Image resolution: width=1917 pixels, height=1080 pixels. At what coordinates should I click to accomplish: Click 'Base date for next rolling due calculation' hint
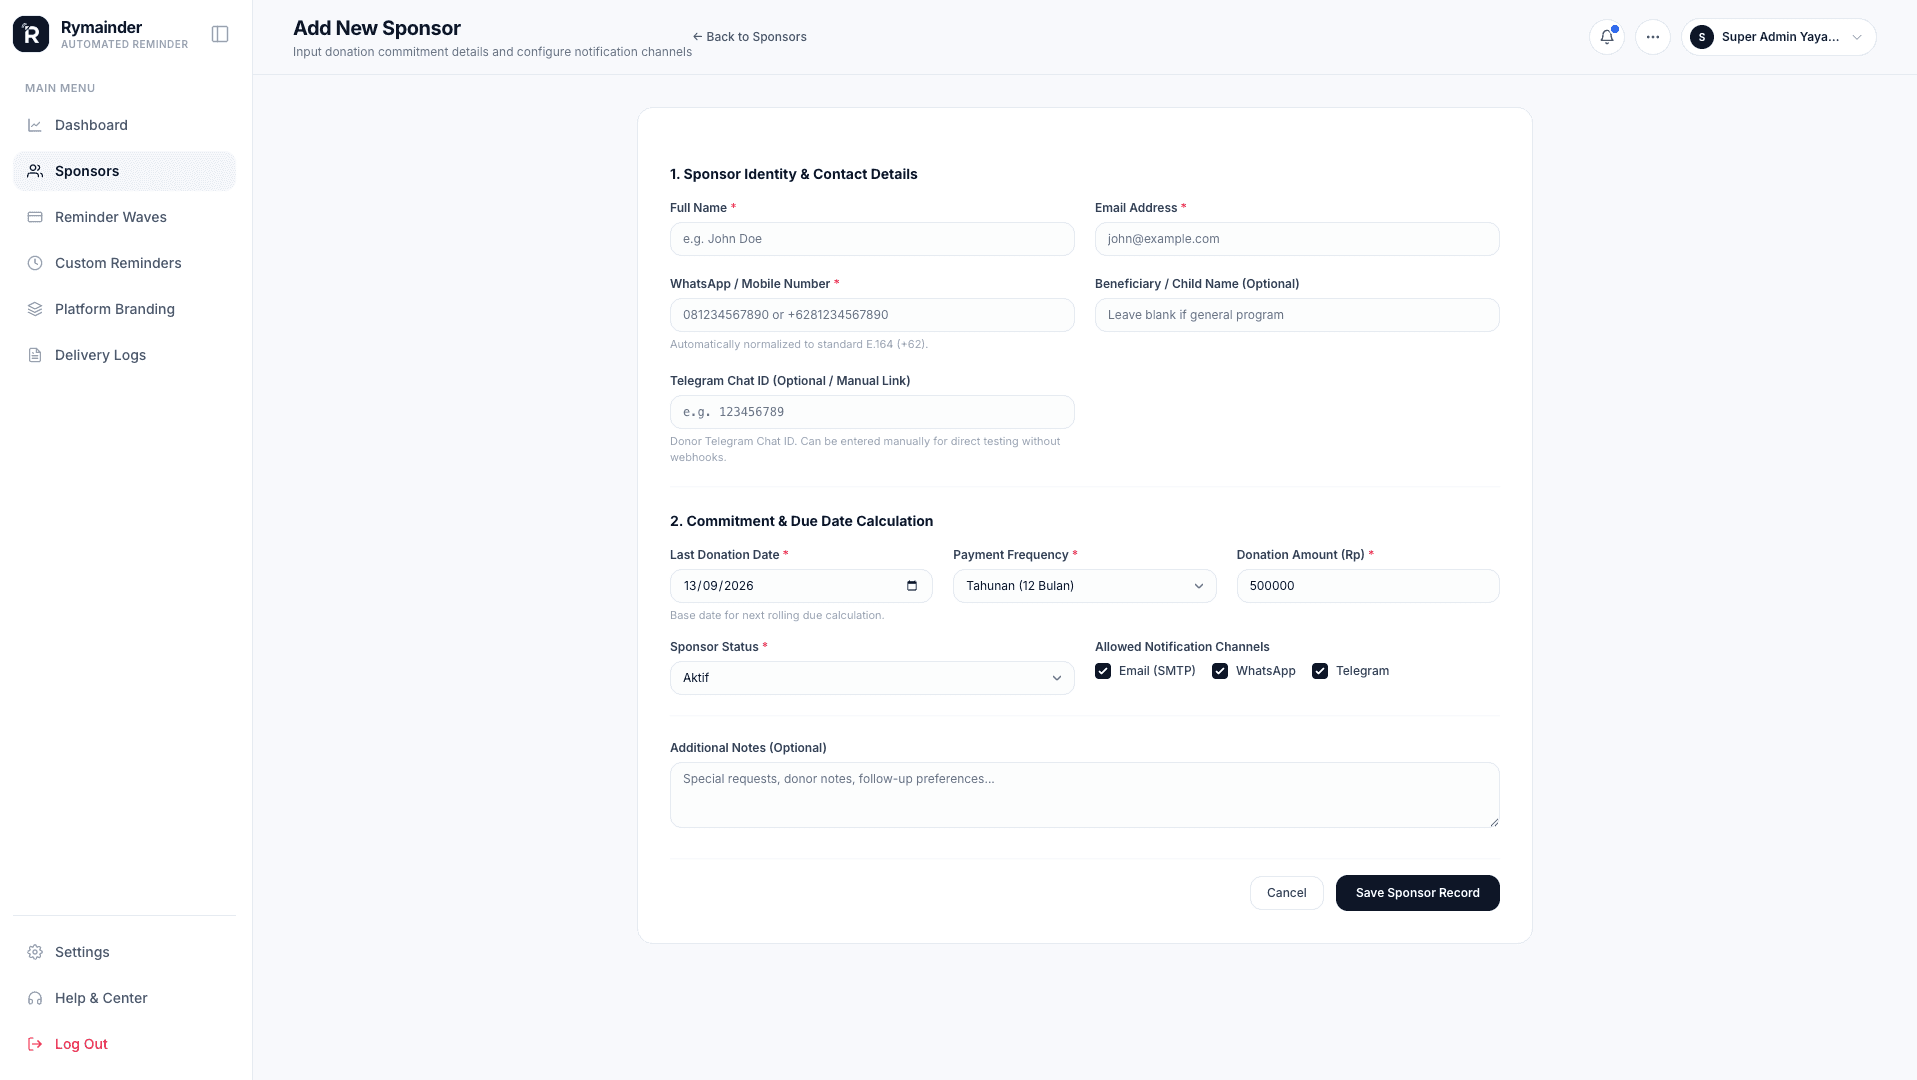[777, 615]
